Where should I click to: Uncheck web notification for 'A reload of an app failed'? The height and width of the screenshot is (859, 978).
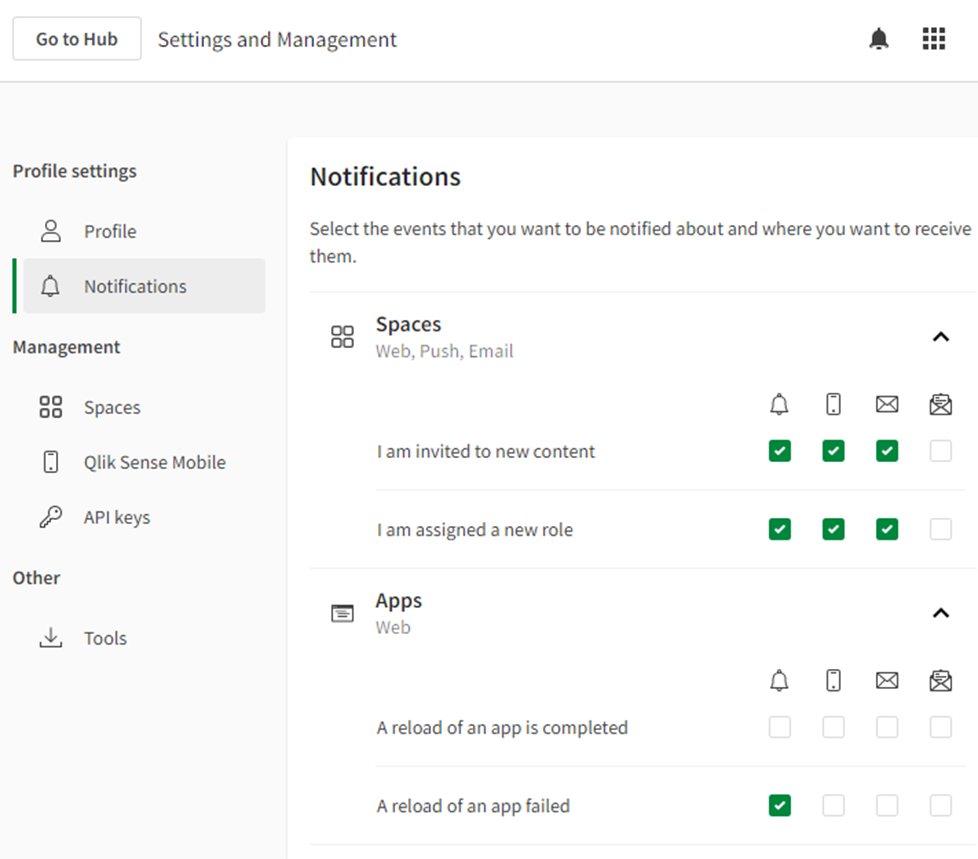click(x=779, y=805)
